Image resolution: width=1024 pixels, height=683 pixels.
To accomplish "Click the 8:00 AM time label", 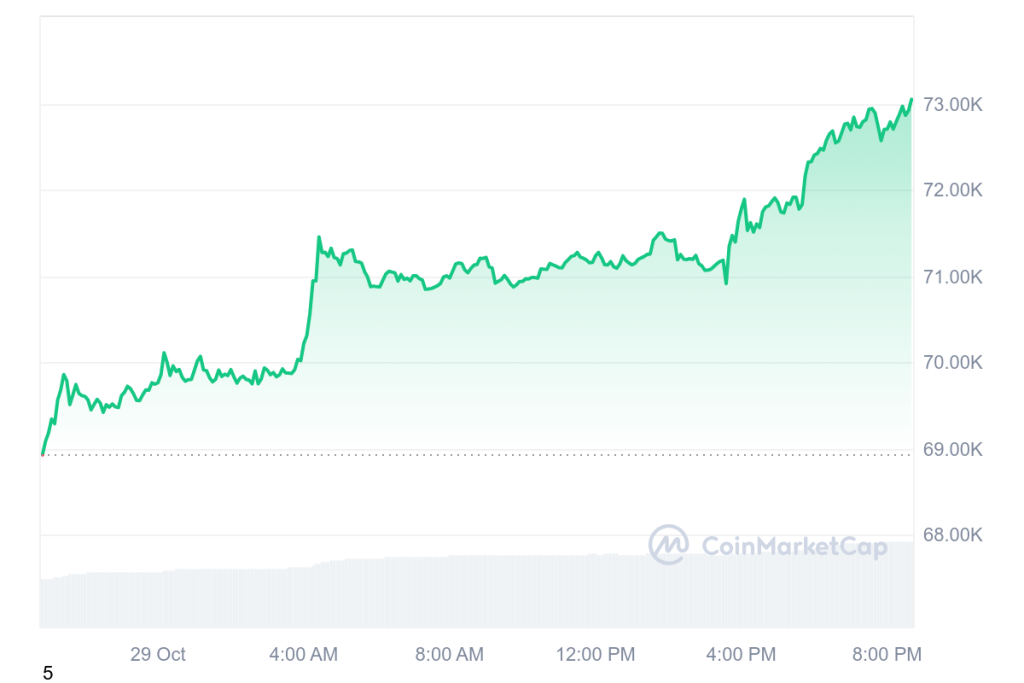I will [450, 655].
